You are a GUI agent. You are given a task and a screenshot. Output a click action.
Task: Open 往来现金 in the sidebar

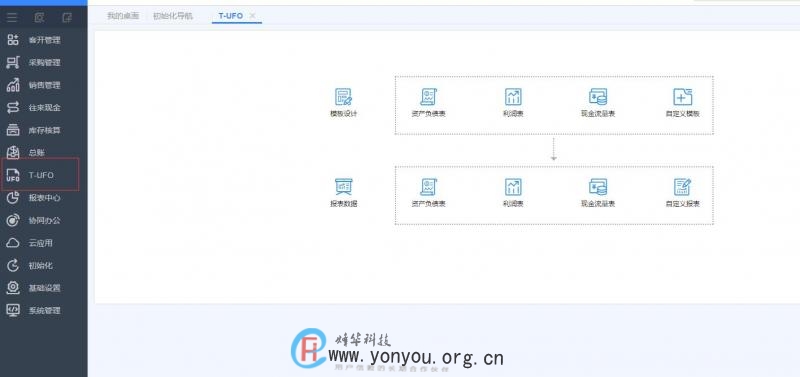coord(34,108)
